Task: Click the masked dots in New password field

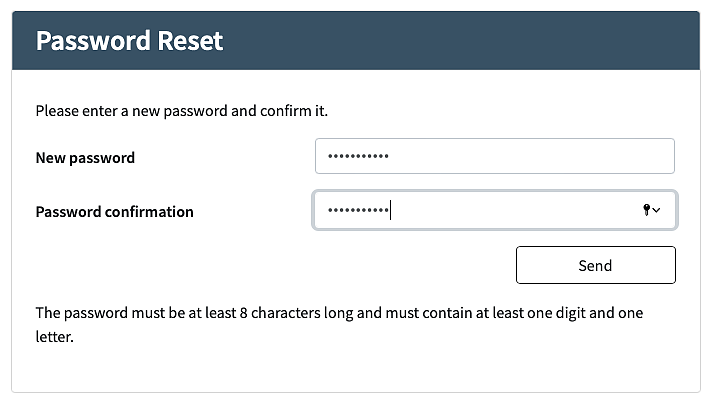Action: [358, 157]
